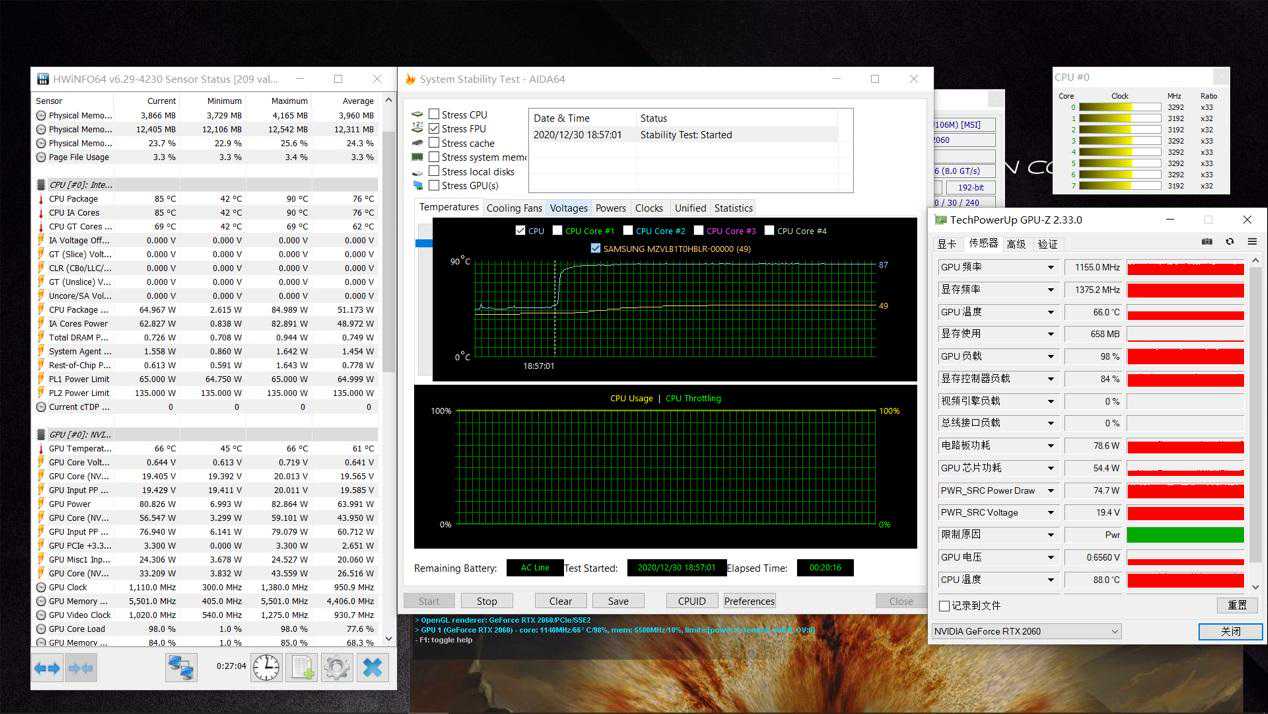
Task: Switch to the Cooling Fans tab
Action: (x=514, y=208)
